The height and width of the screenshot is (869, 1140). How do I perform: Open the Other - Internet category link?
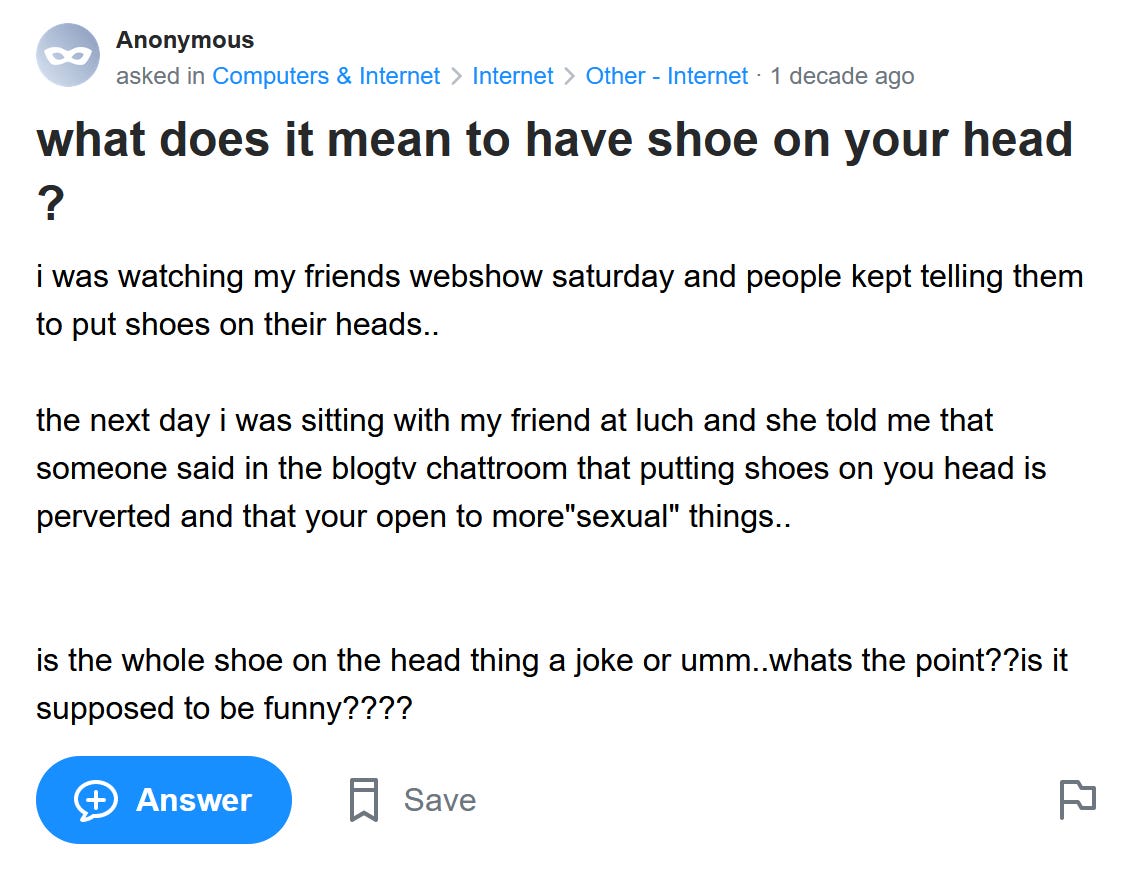point(666,76)
